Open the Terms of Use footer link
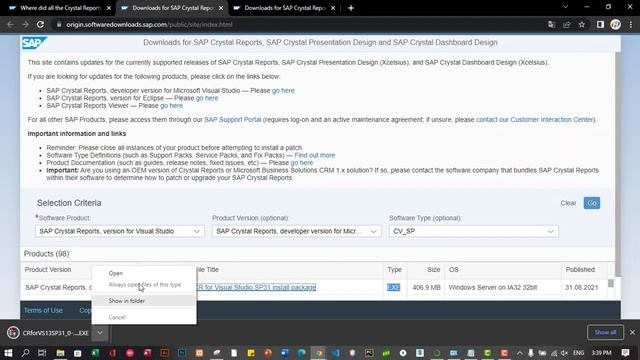This screenshot has height=360, width=640. (43, 310)
